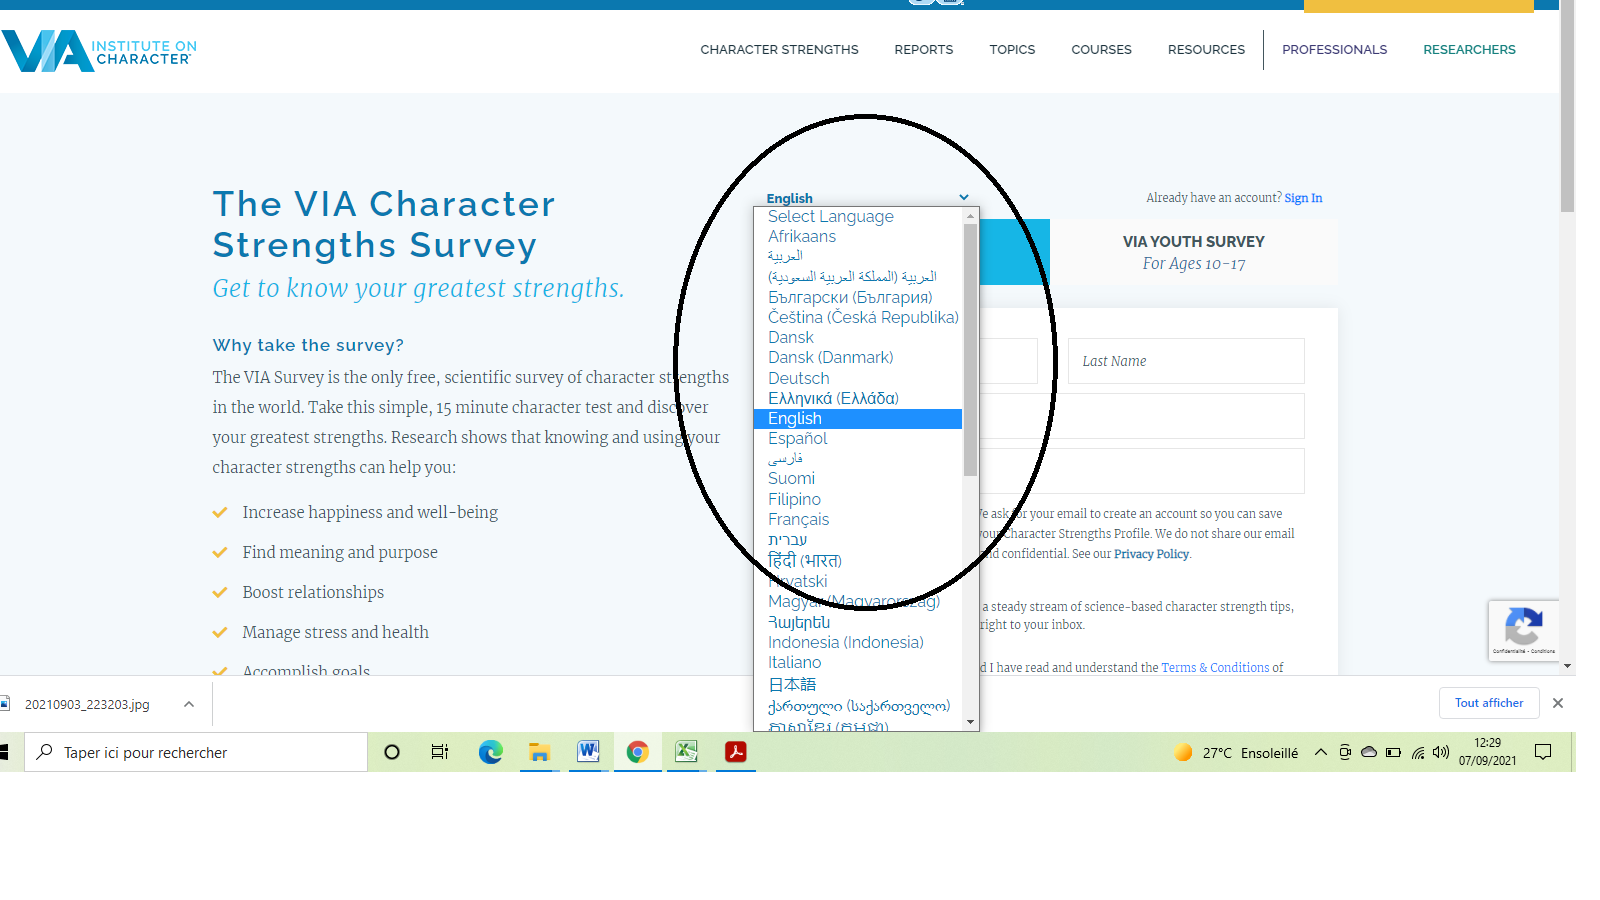Open the Courses menu item

[x=1101, y=50]
